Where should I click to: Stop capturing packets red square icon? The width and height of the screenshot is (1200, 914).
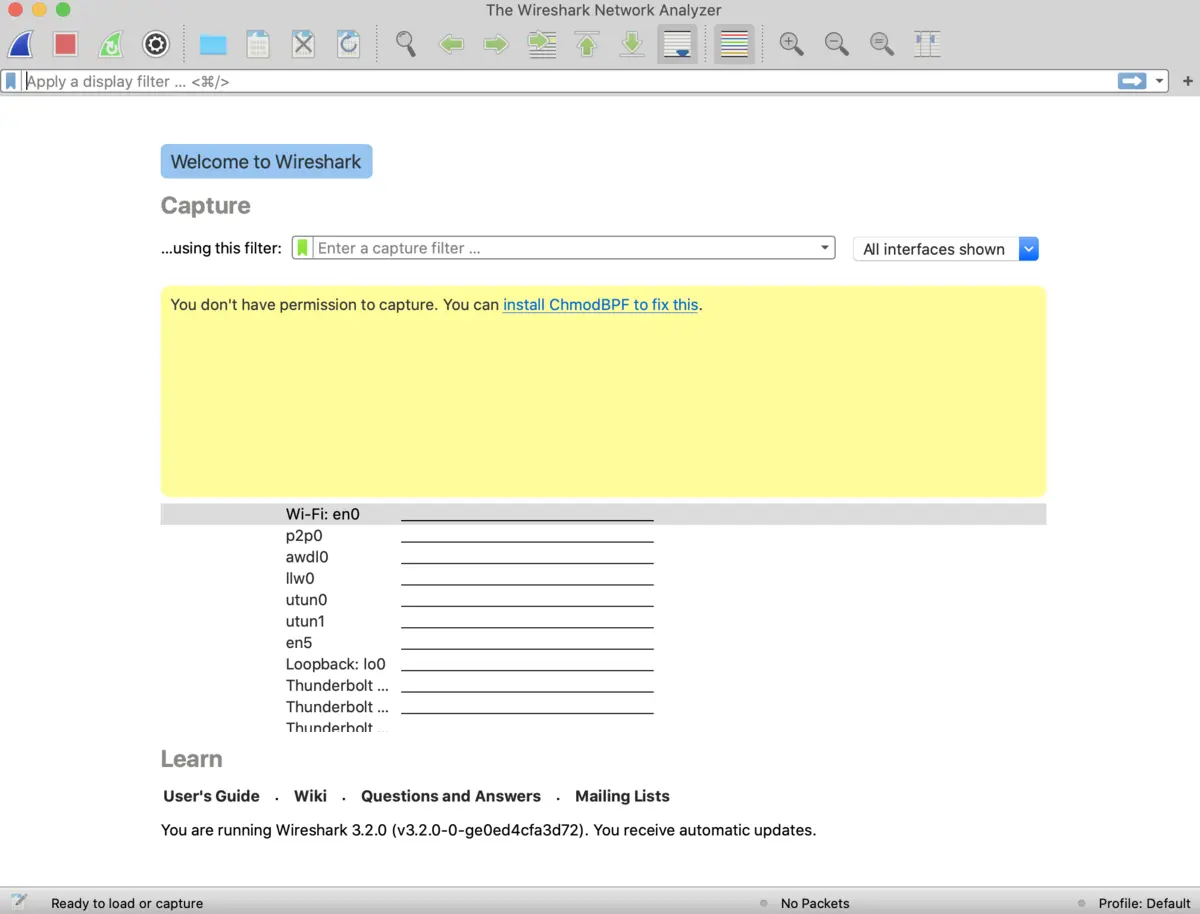coord(66,44)
